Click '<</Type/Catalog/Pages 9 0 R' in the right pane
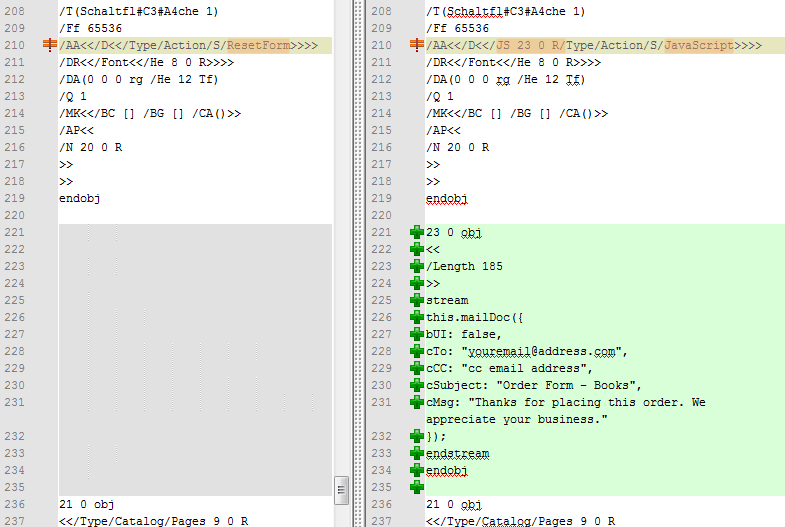Image resolution: width=785 pixels, height=527 pixels. (x=521, y=521)
